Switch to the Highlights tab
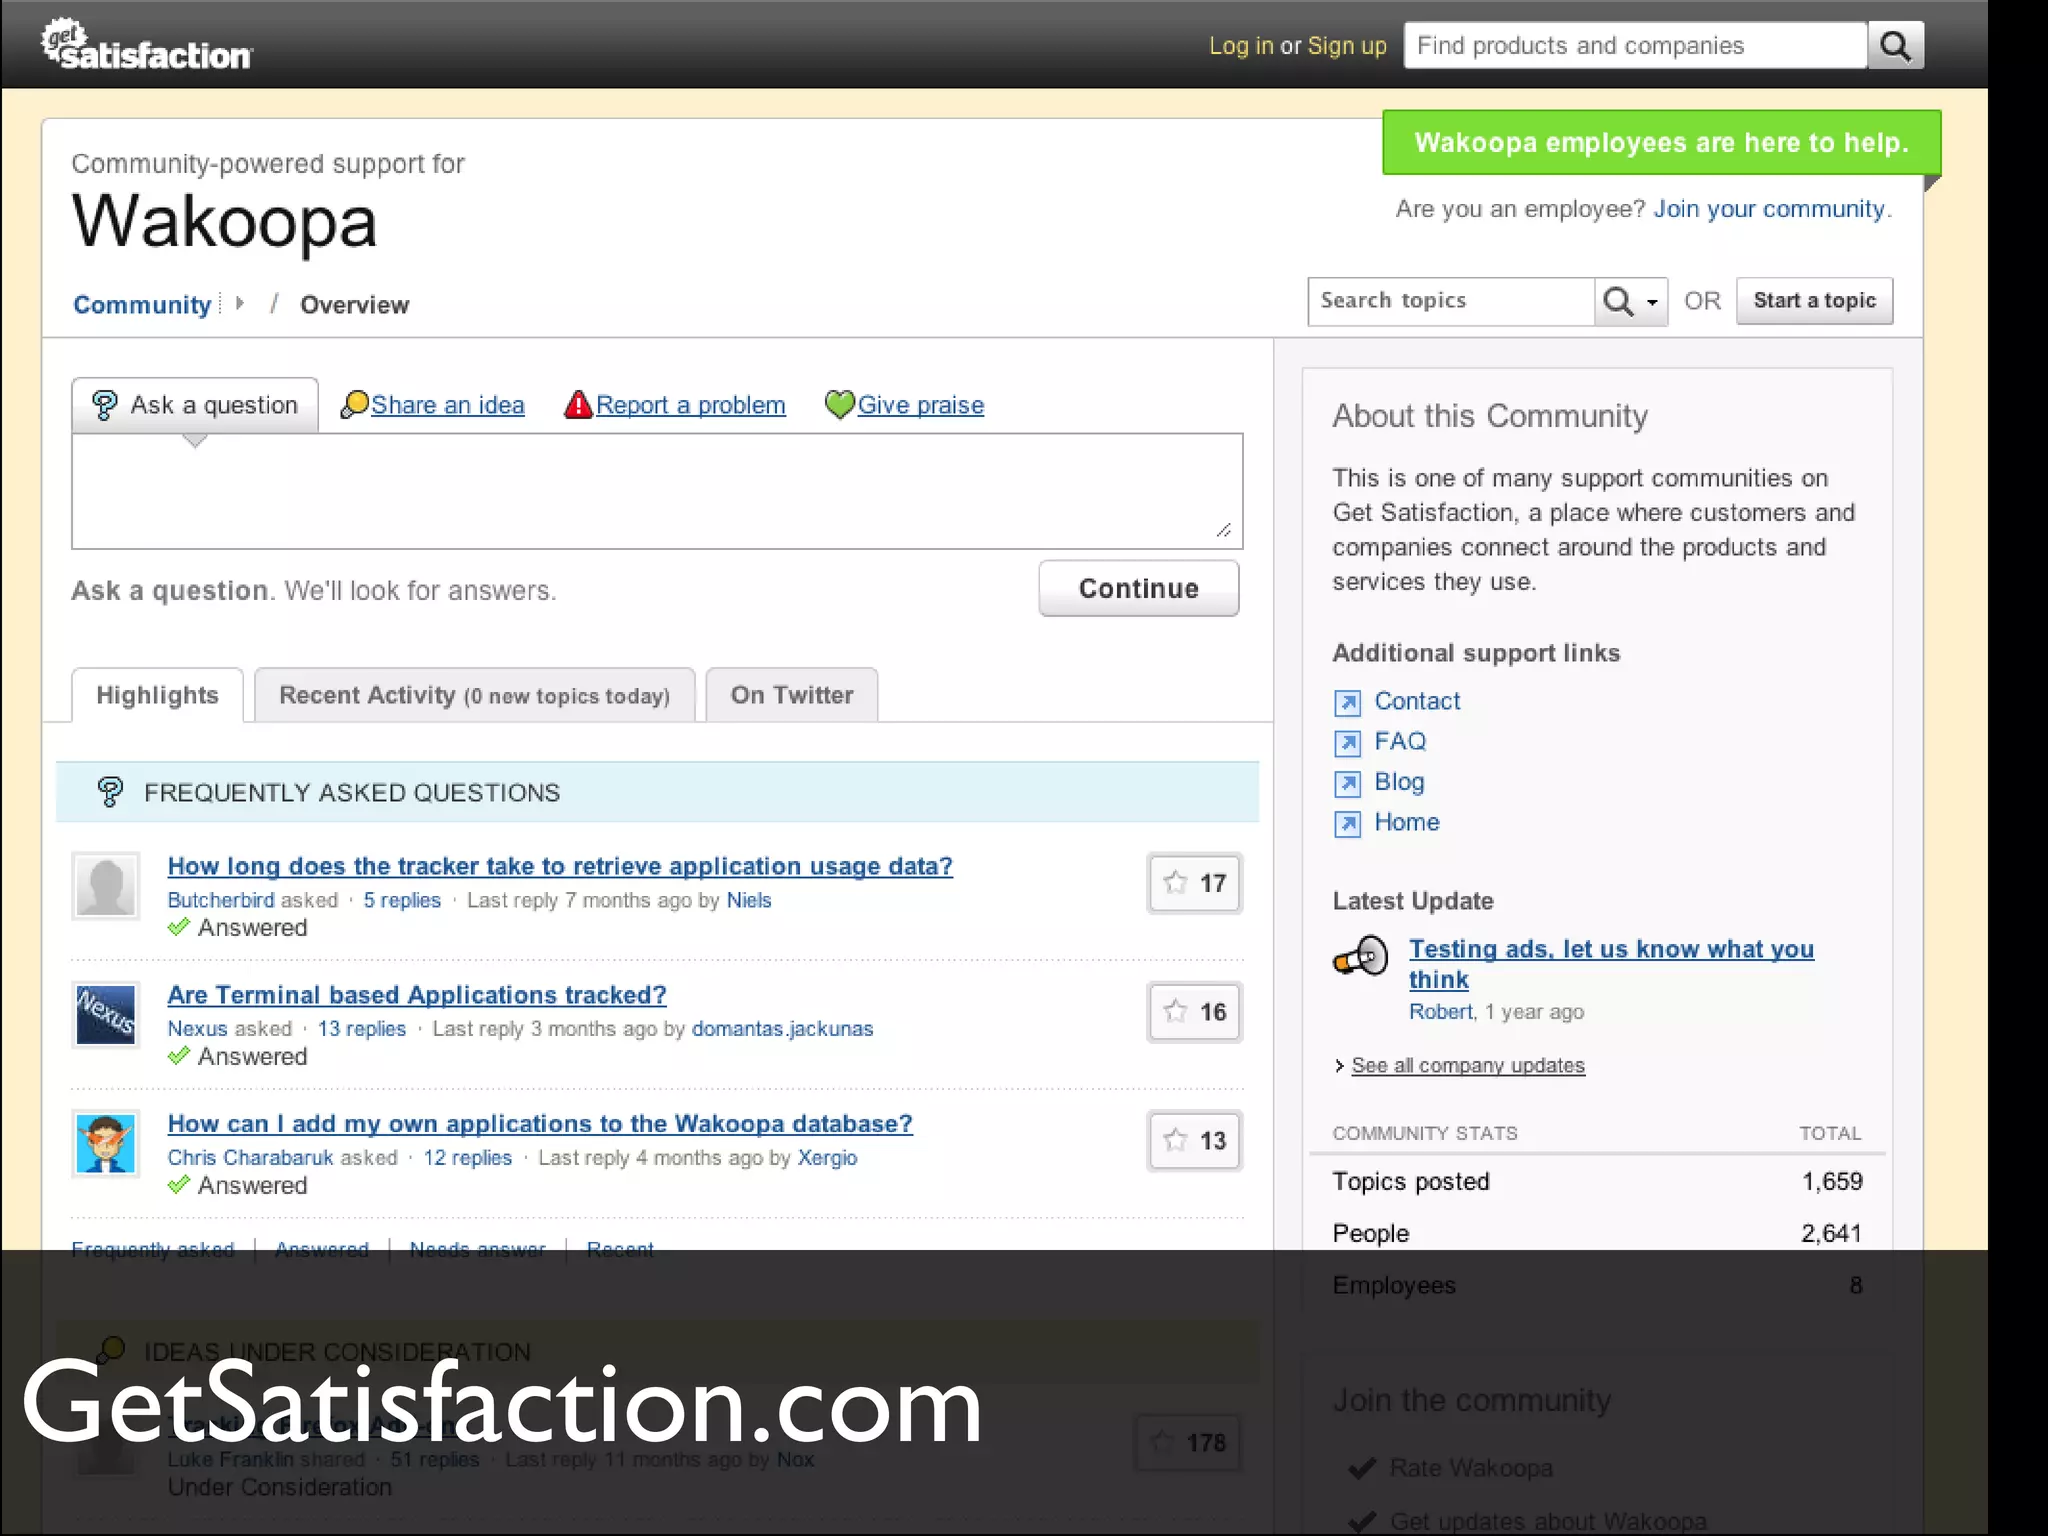The width and height of the screenshot is (2048, 1536). [x=157, y=695]
